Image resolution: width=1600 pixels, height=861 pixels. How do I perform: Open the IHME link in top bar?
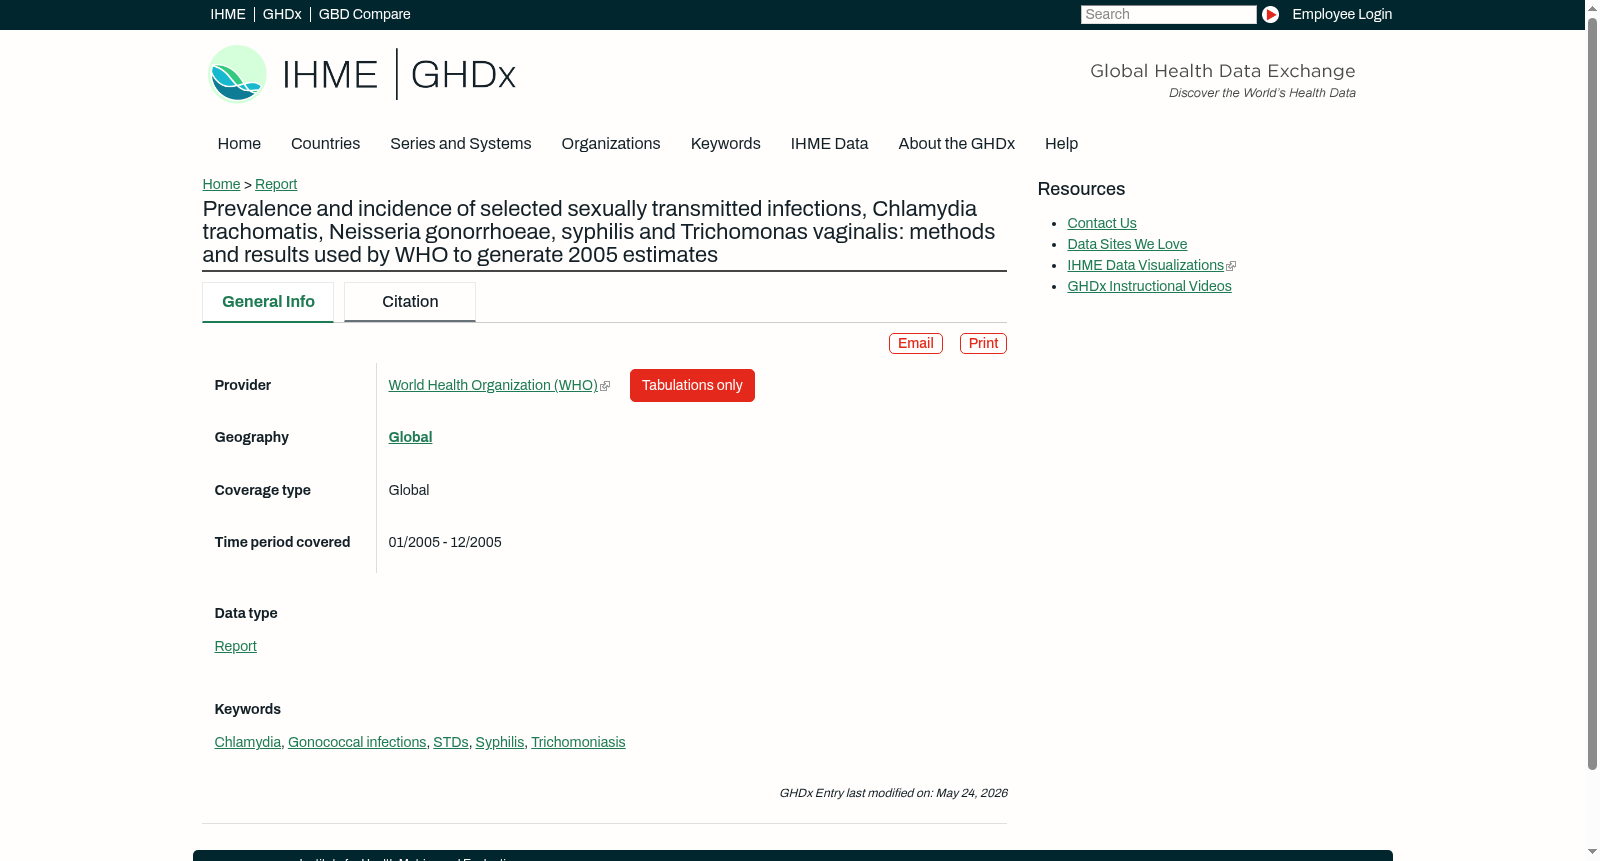pyautogui.click(x=228, y=14)
